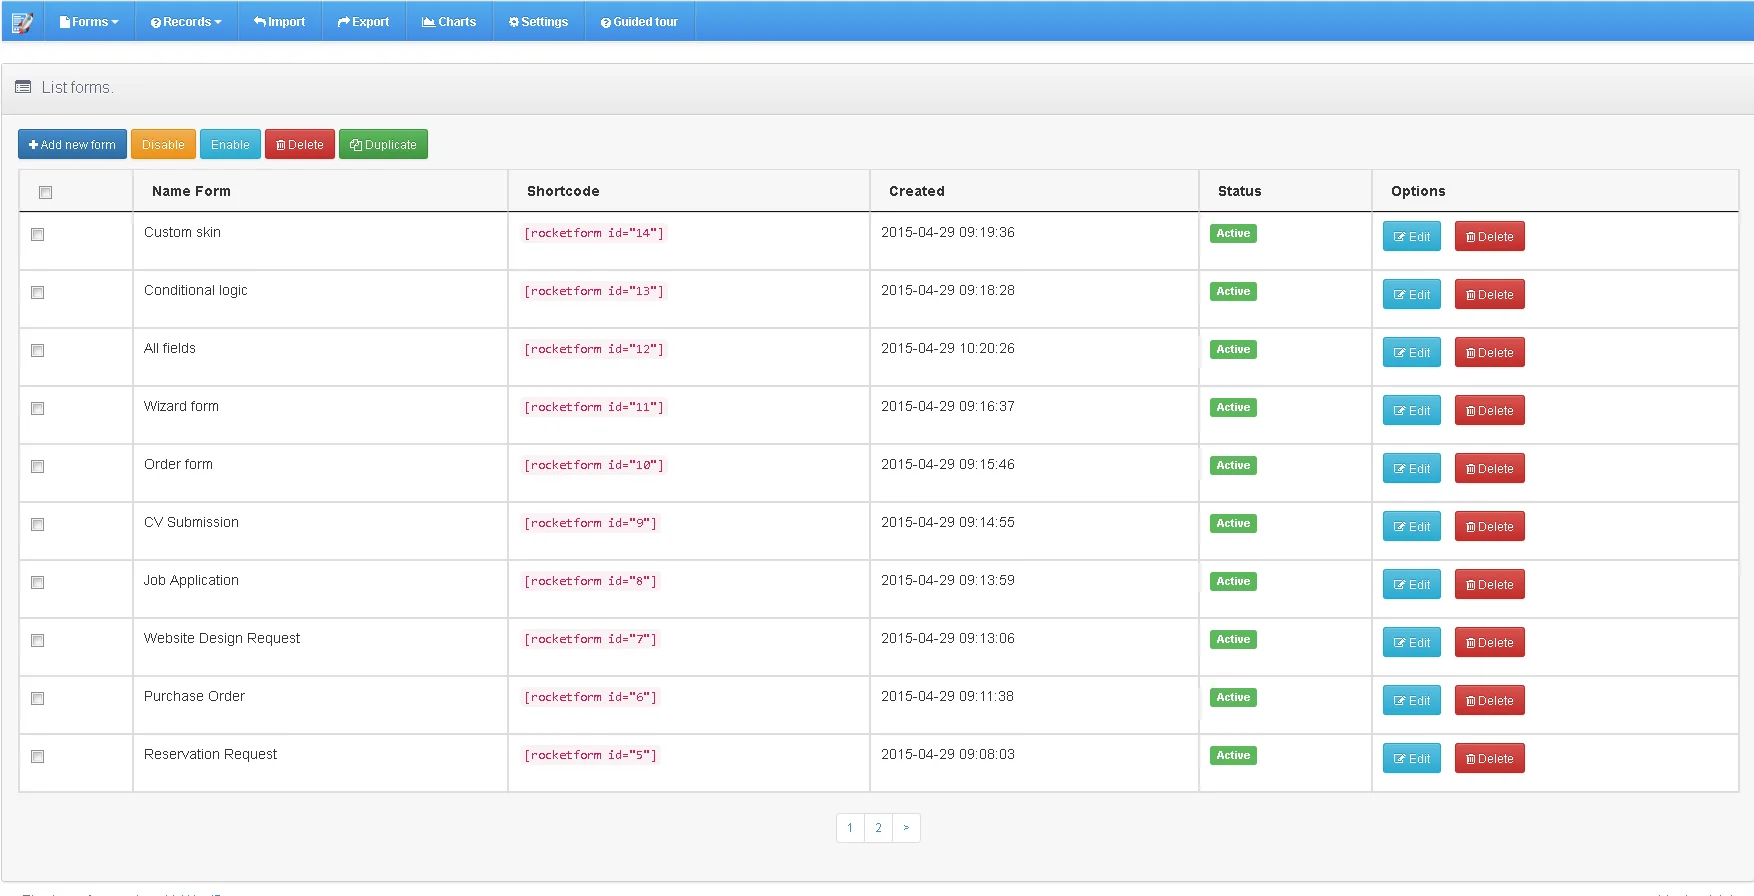This screenshot has width=1754, height=896.
Task: Click the Created column header
Action: pos(917,191)
